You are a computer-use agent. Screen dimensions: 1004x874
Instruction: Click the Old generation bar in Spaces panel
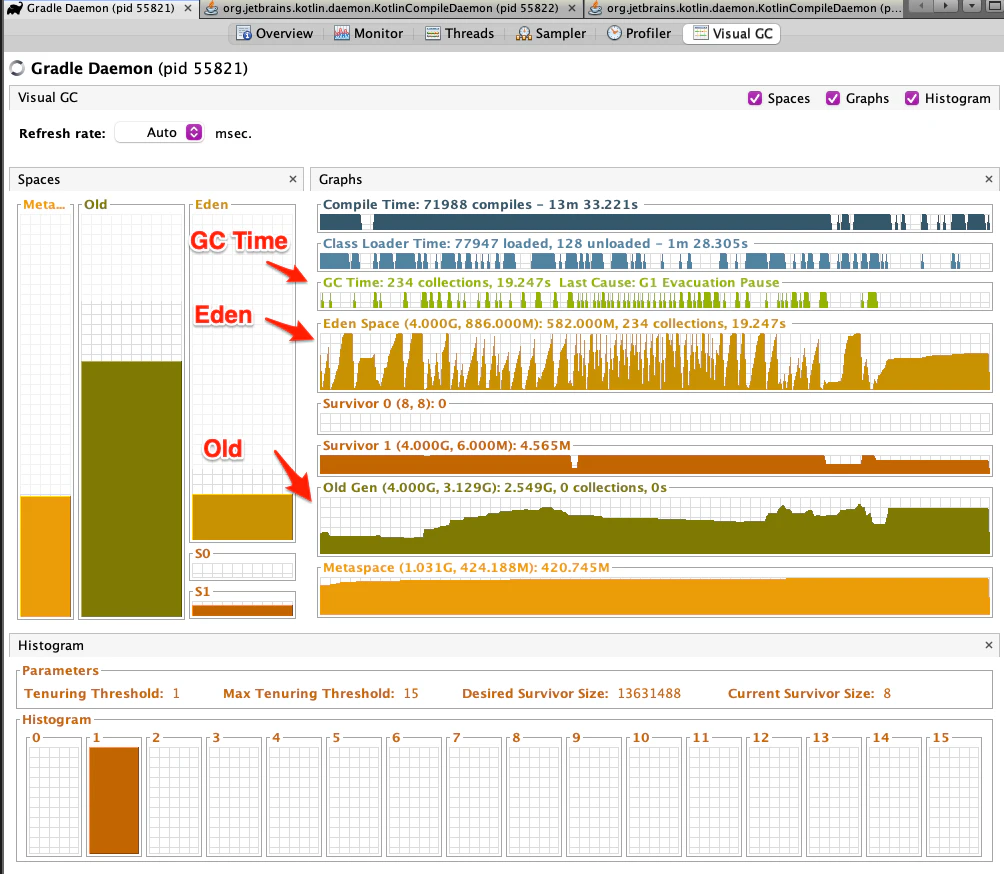[132, 489]
